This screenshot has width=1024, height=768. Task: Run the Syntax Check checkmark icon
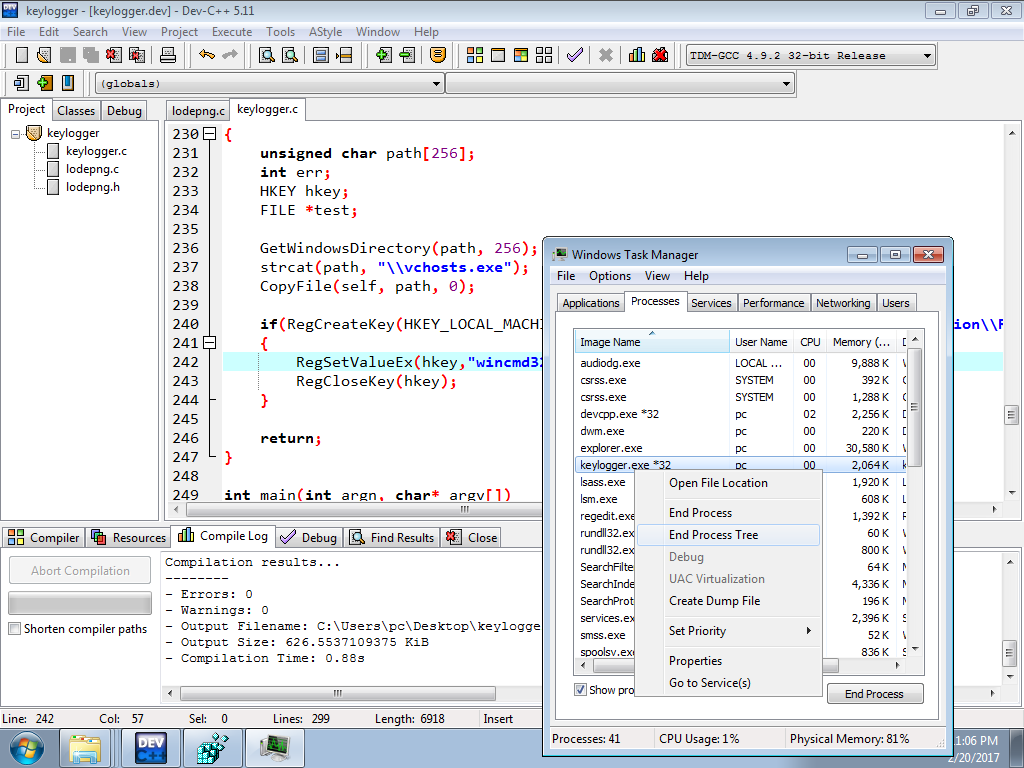[575, 55]
